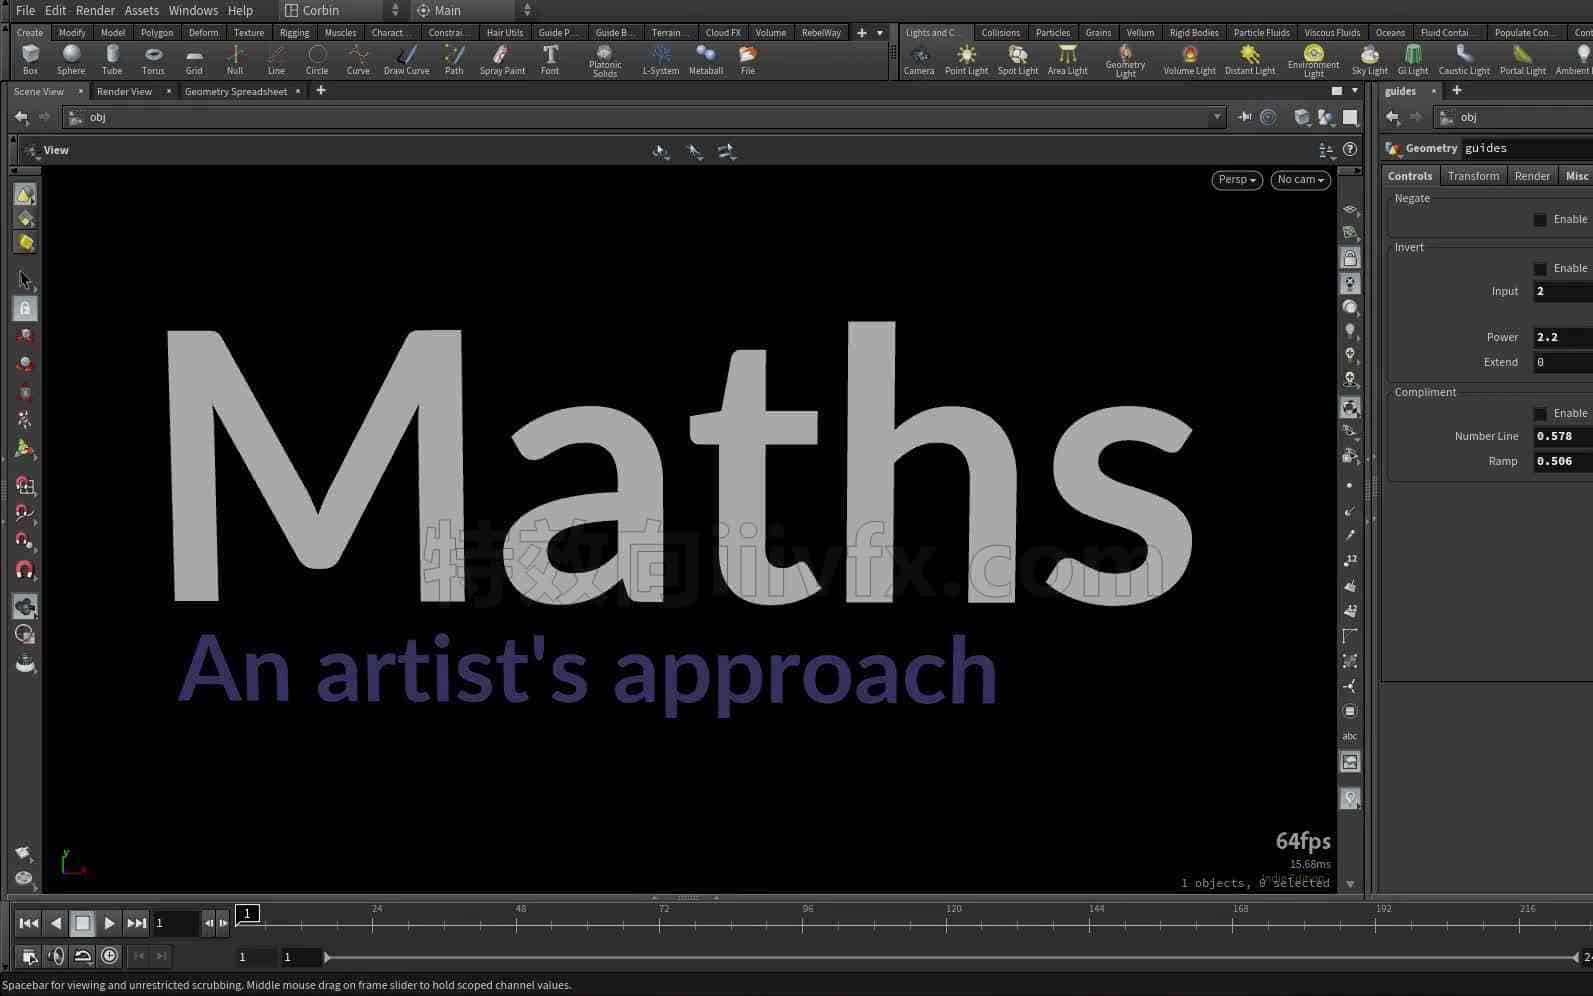Create a Point Light

(966, 60)
